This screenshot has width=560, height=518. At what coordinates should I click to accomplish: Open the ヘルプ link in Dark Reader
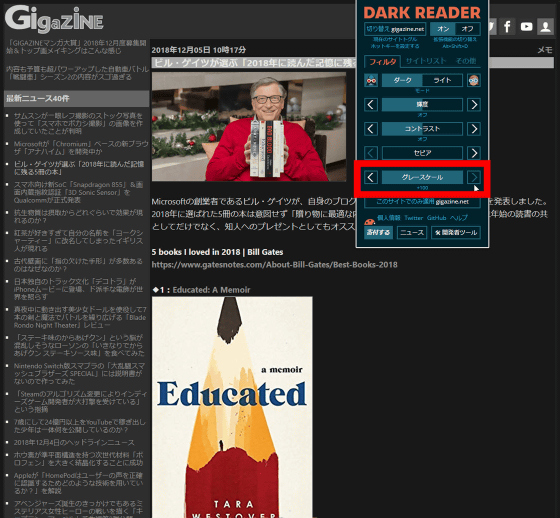459,218
